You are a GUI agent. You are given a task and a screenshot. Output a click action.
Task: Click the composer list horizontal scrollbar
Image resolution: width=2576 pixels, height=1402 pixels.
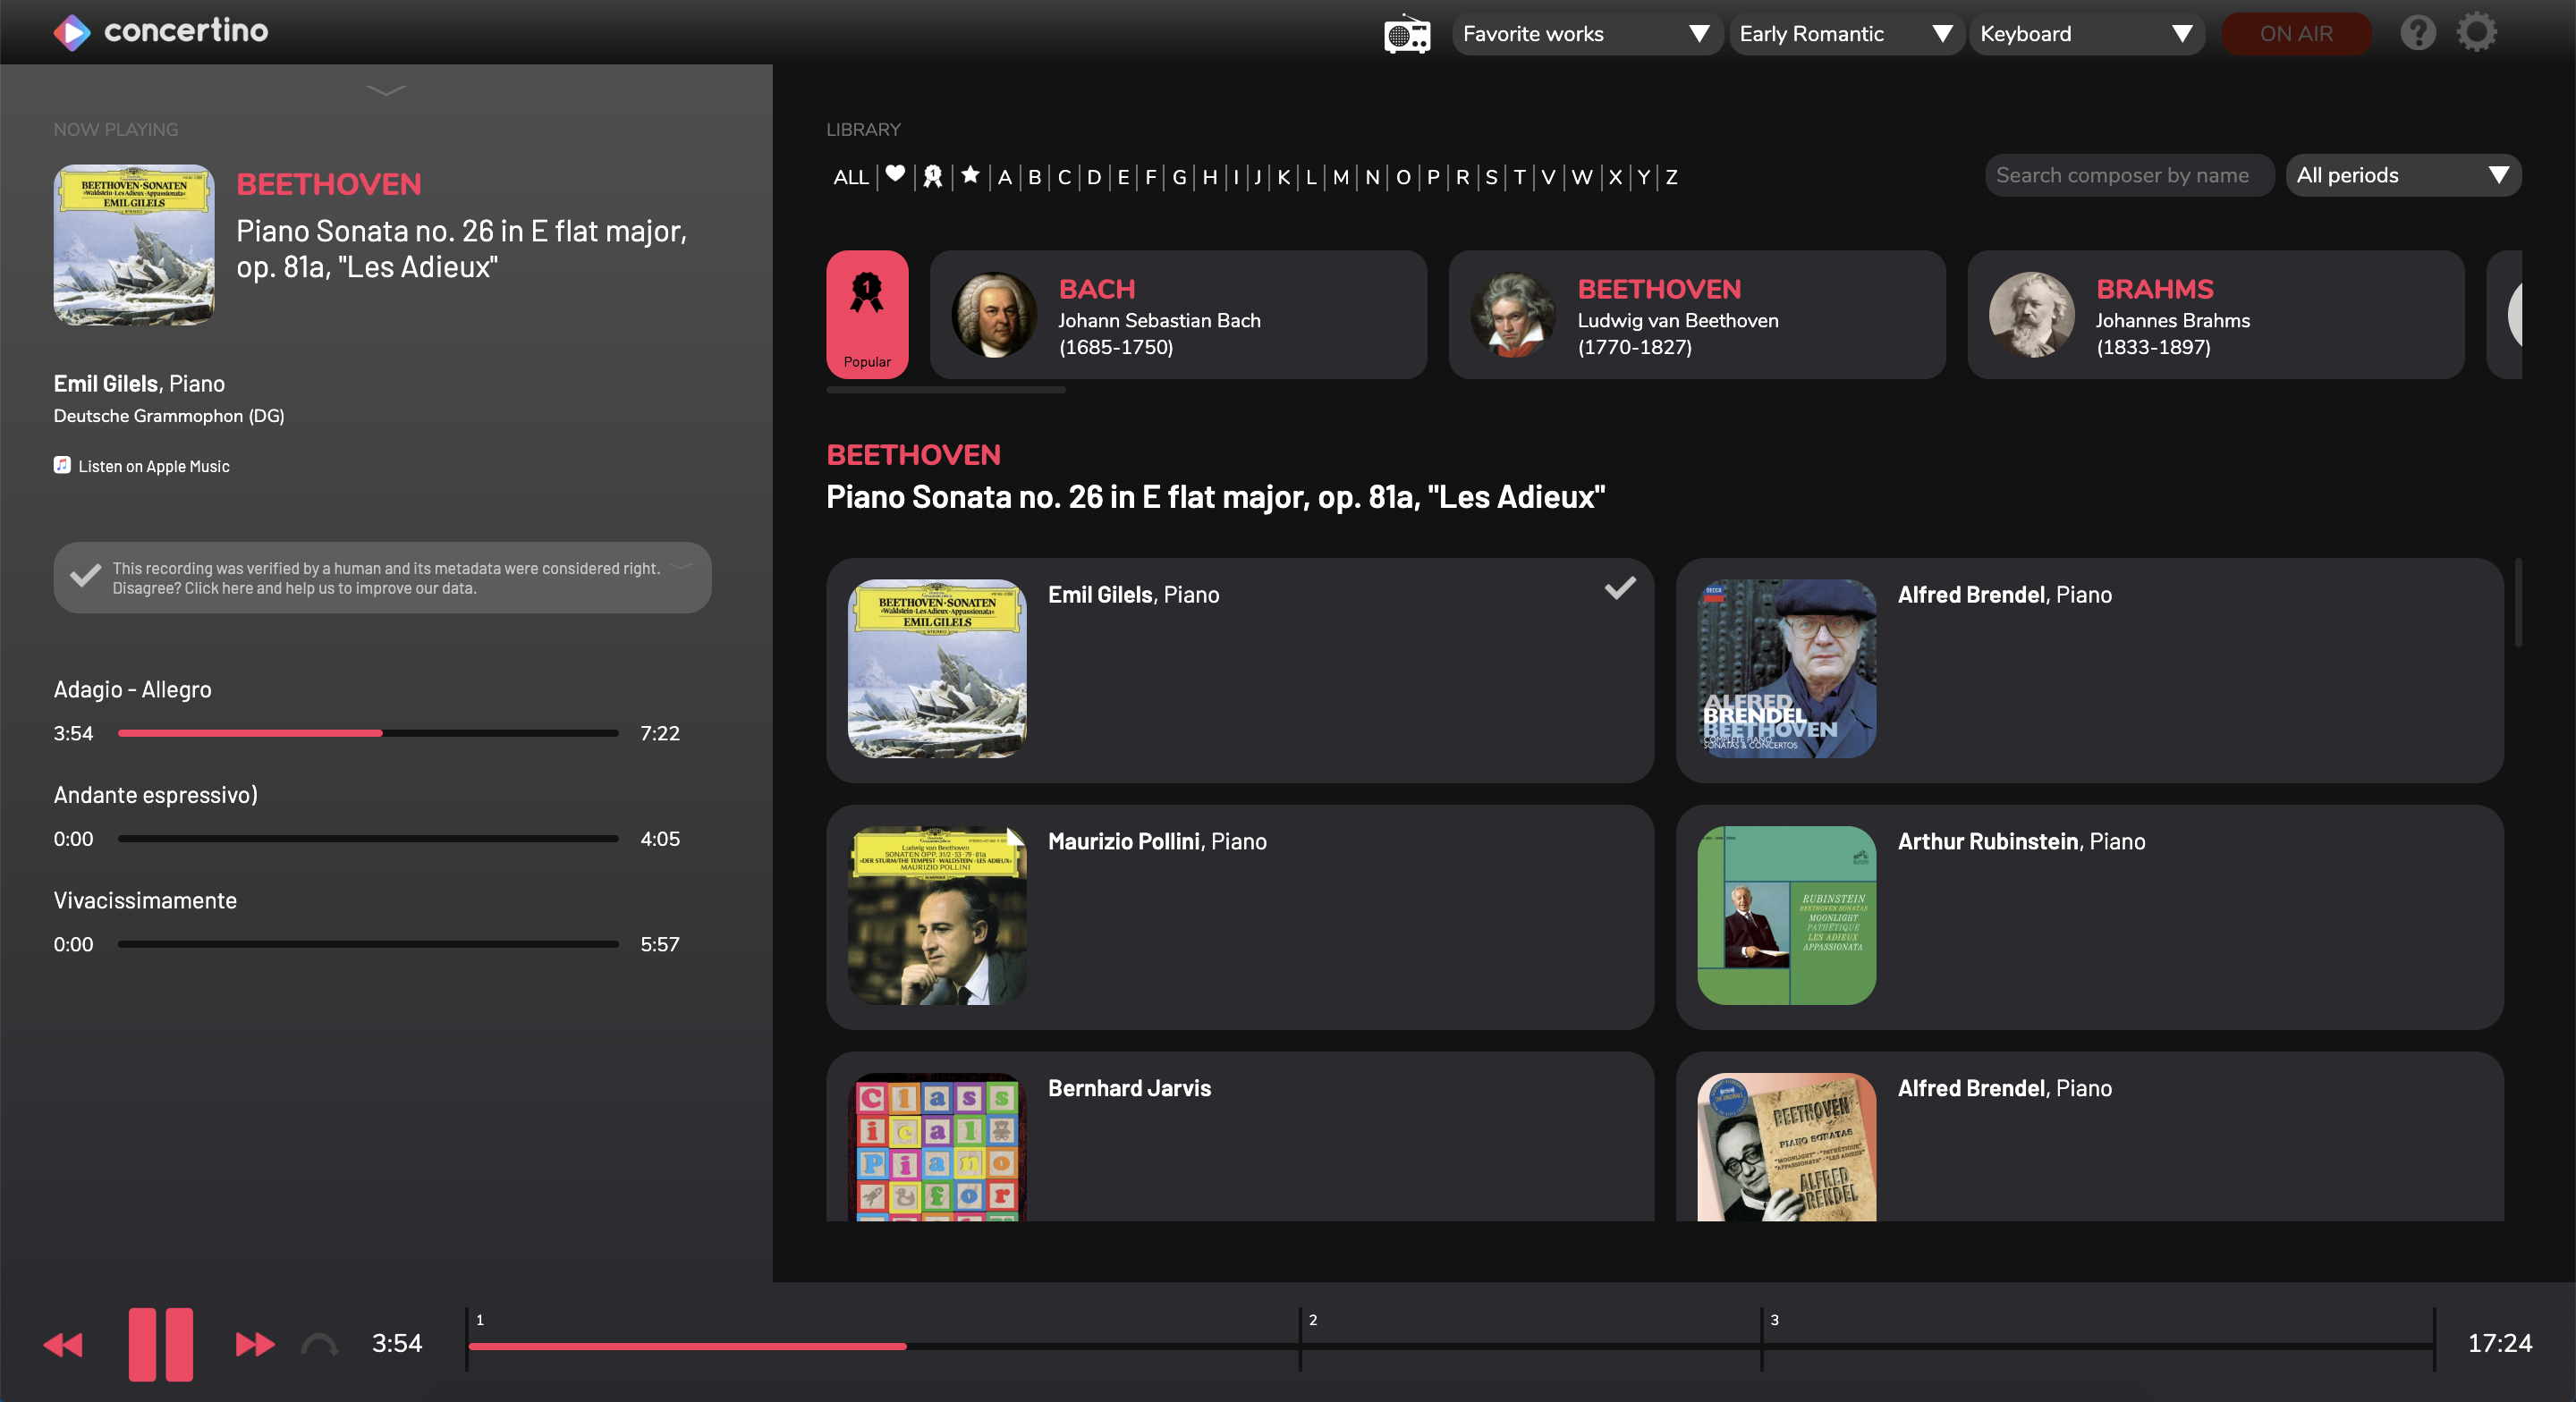pos(946,390)
